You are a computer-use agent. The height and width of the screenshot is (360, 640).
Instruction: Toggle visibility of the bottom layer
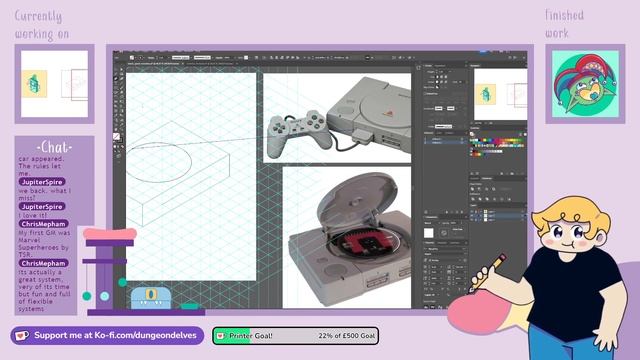(x=472, y=220)
